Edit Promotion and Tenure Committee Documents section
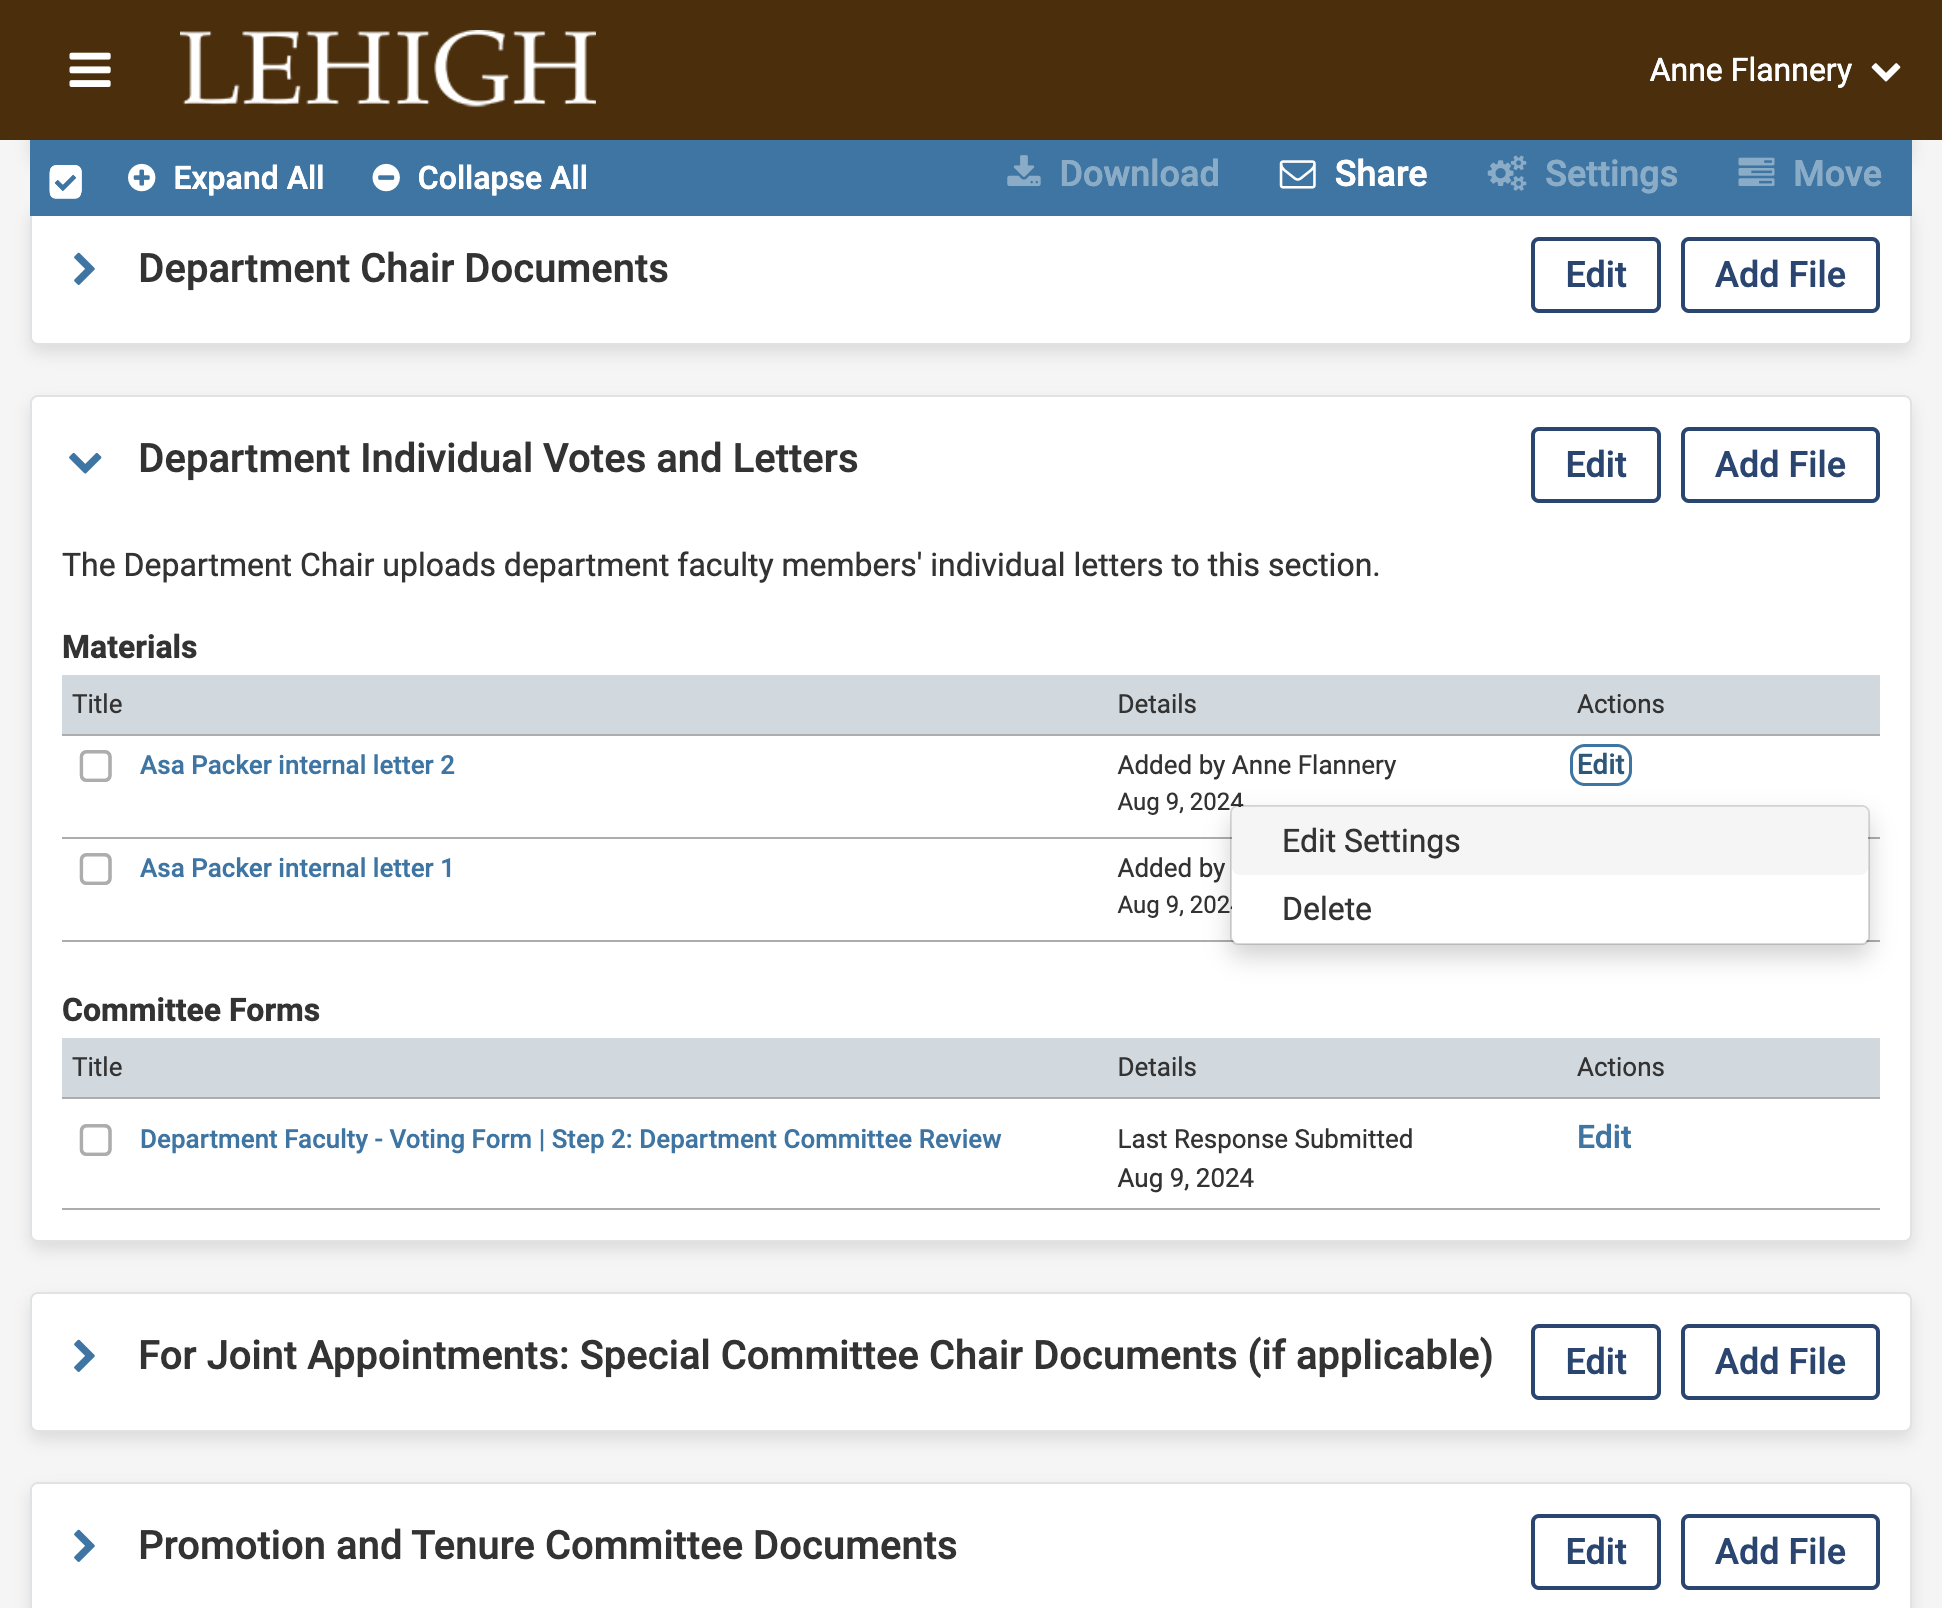Image resolution: width=1942 pixels, height=1608 pixels. tap(1595, 1552)
